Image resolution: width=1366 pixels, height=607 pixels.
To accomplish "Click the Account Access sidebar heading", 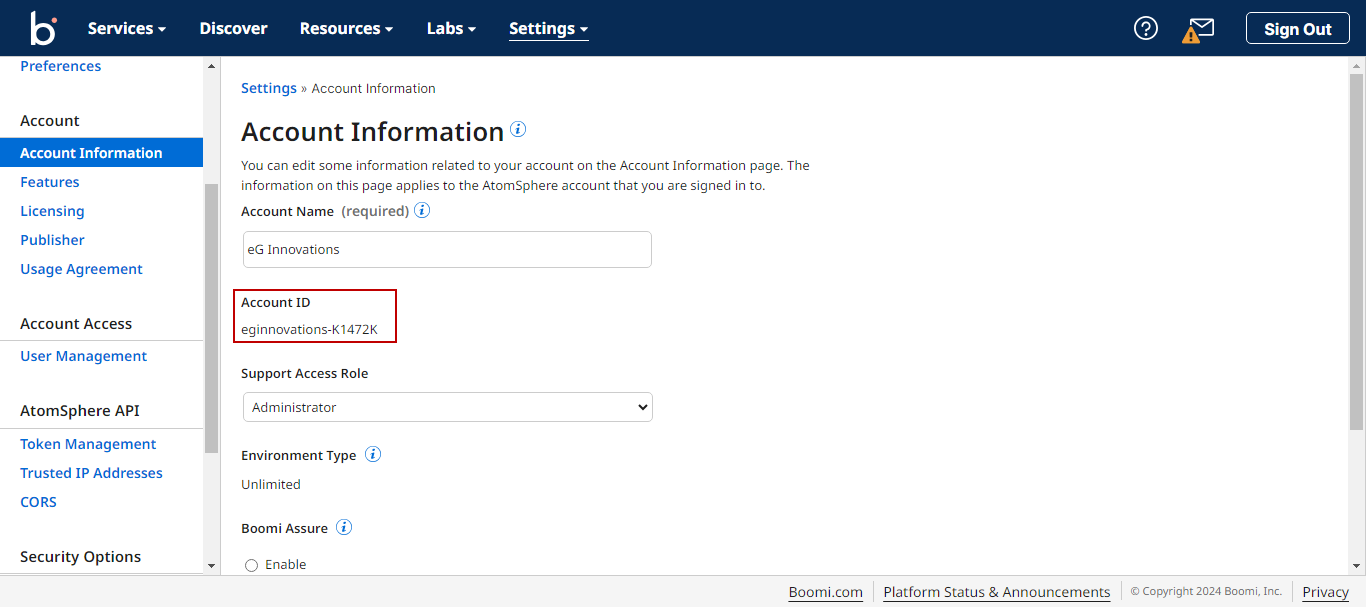I will point(76,324).
